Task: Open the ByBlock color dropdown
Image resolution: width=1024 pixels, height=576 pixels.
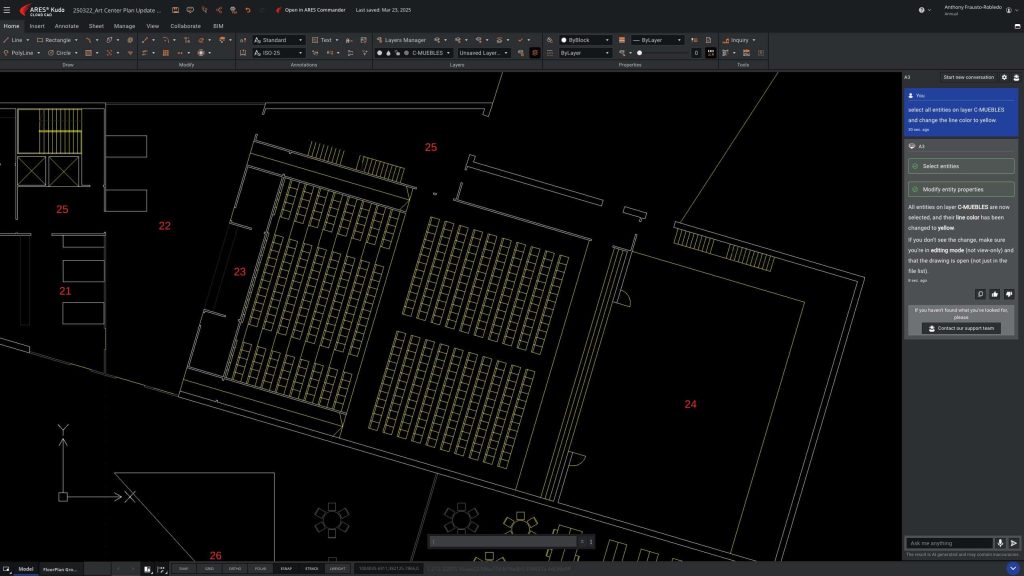Action: (x=584, y=40)
